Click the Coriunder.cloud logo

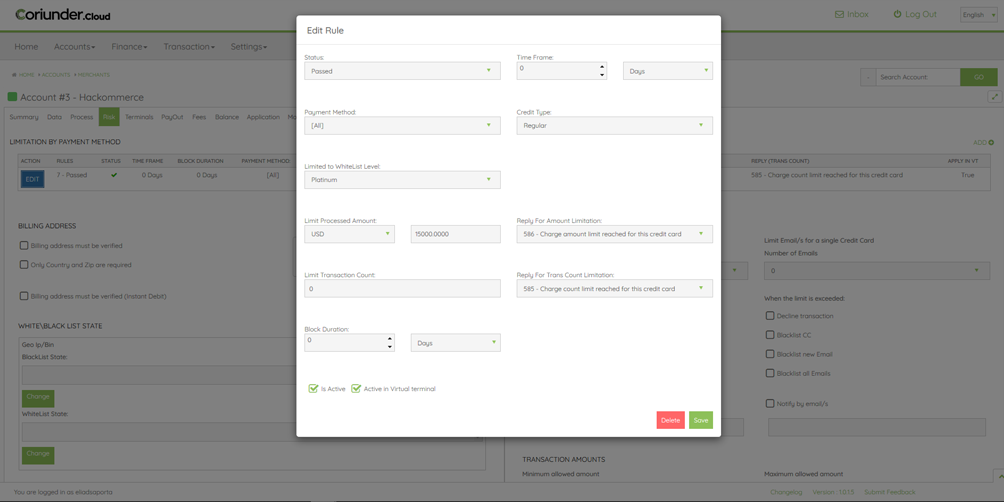63,14
